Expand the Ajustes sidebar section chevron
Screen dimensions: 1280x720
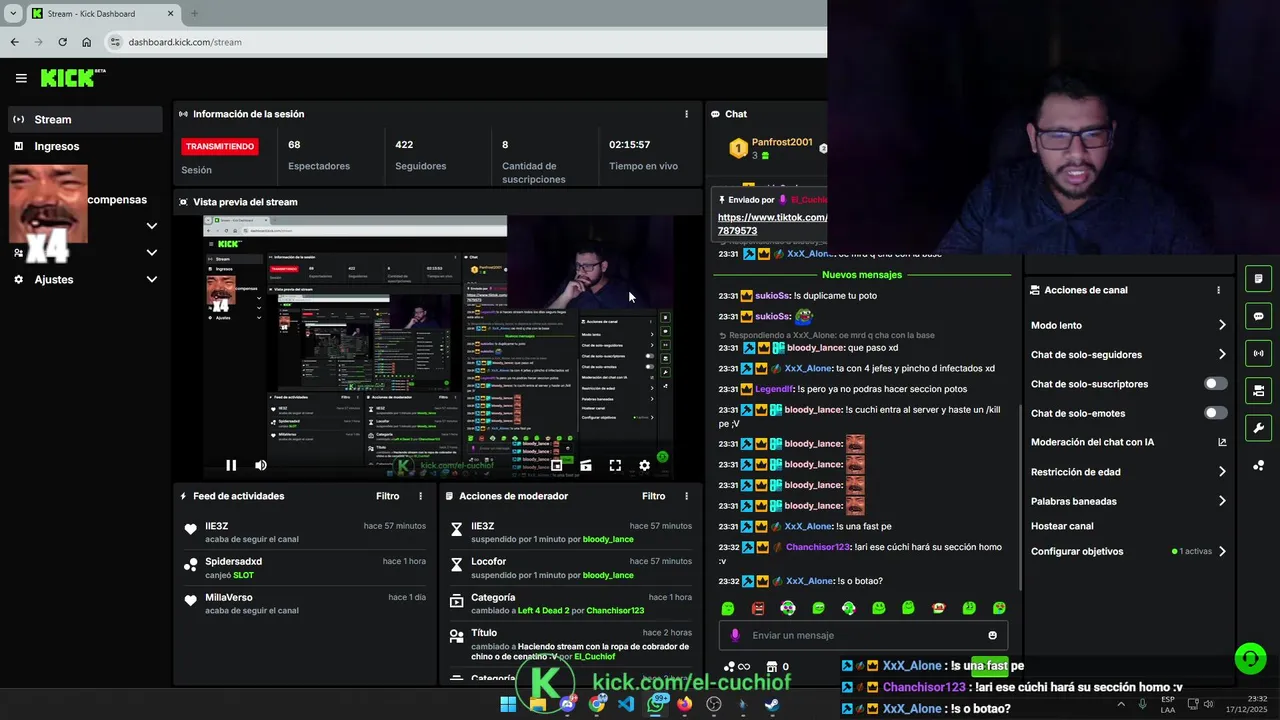[x=152, y=279]
